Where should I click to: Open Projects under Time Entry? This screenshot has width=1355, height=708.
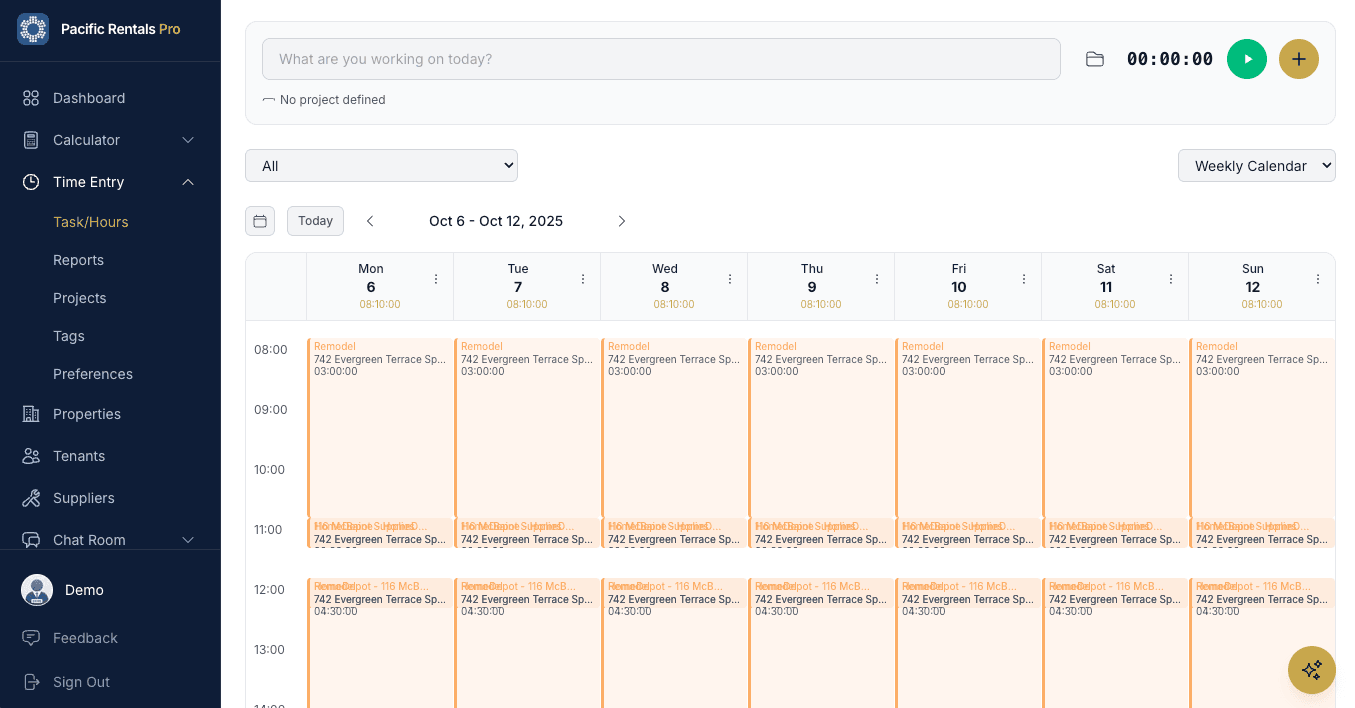[x=79, y=298]
